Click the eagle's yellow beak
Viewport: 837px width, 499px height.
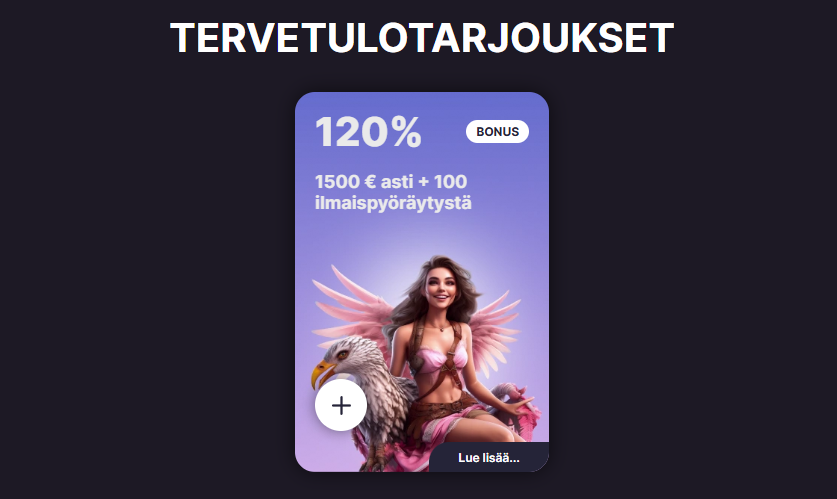click(322, 373)
